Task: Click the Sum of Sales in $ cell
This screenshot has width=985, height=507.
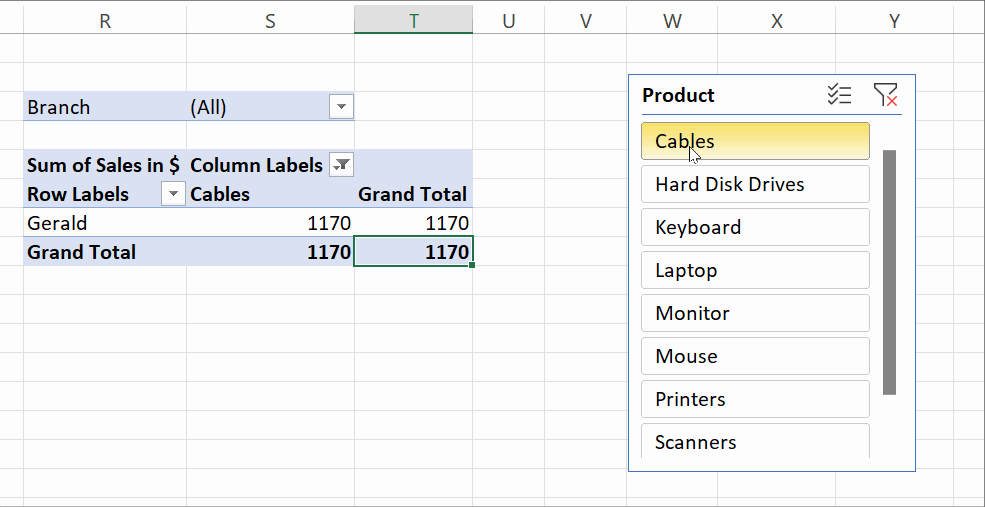Action: coord(104,165)
